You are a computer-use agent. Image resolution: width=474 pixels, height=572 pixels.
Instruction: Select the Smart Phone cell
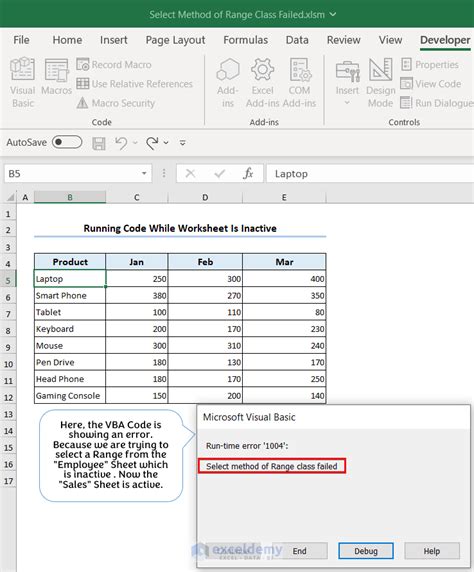coord(70,295)
